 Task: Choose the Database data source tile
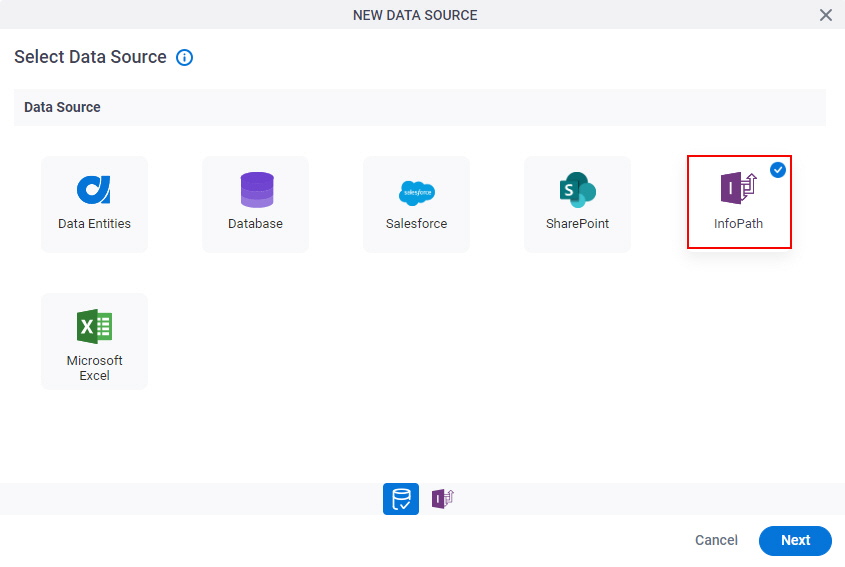(x=255, y=204)
